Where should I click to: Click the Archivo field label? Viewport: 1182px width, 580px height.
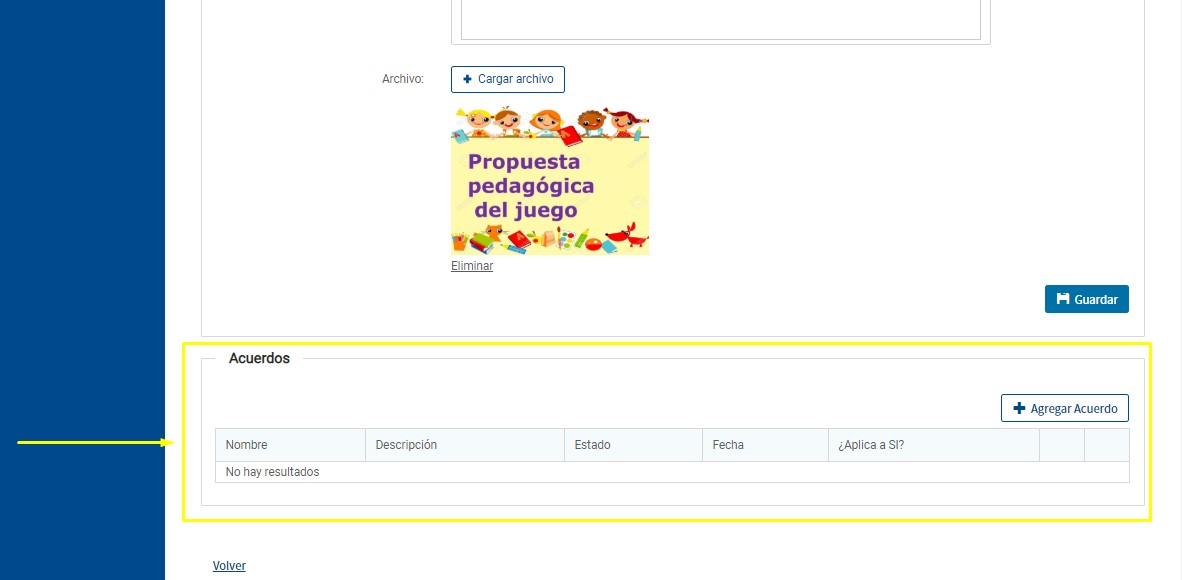402,79
